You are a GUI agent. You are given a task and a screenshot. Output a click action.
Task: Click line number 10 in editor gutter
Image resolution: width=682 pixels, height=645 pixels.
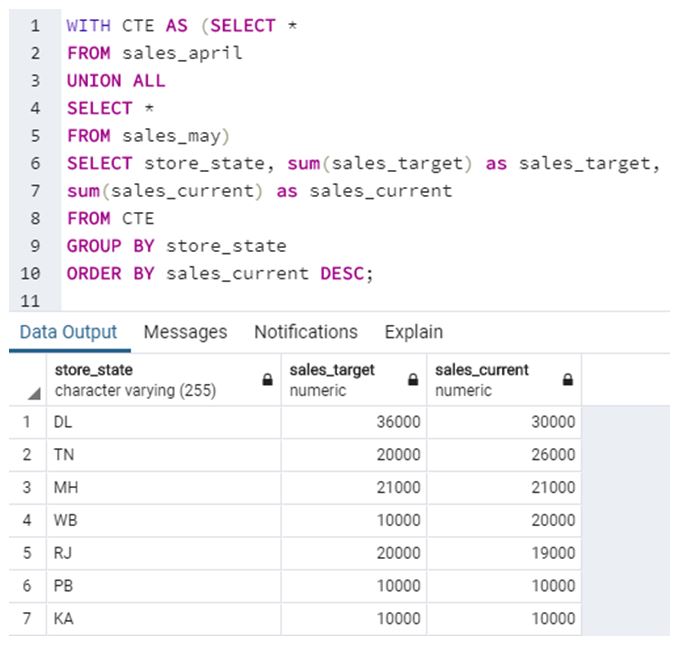30,273
